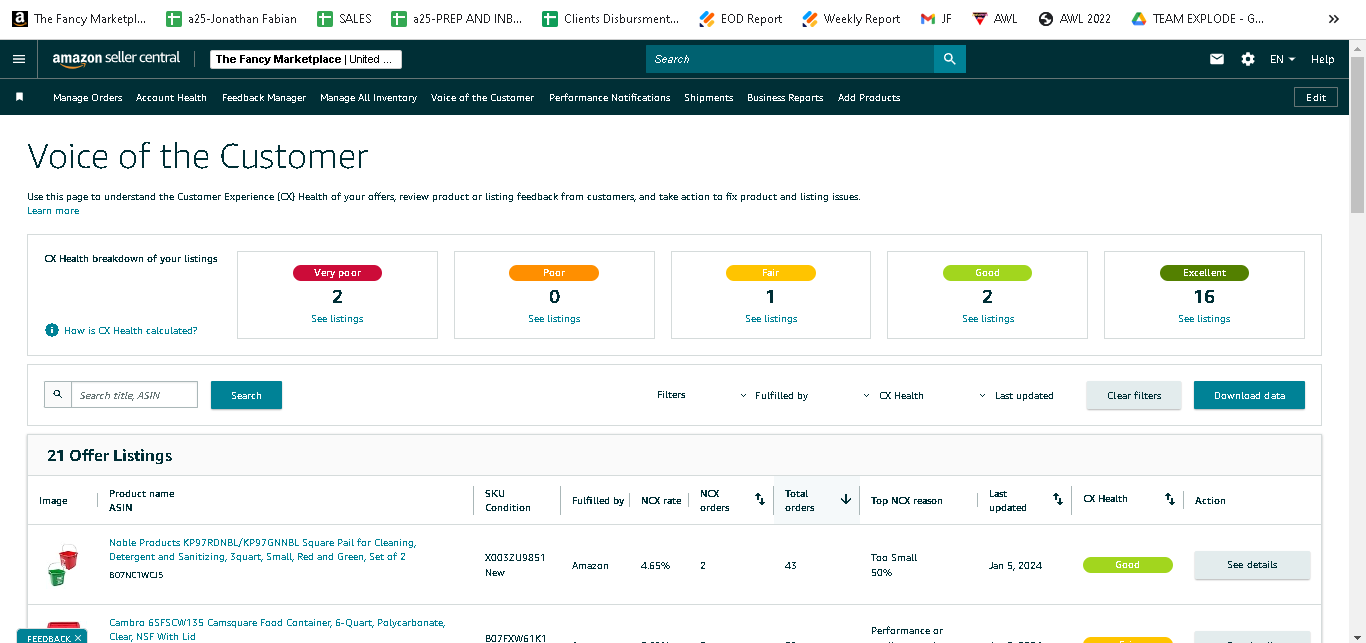Open Help link in header

(1322, 59)
